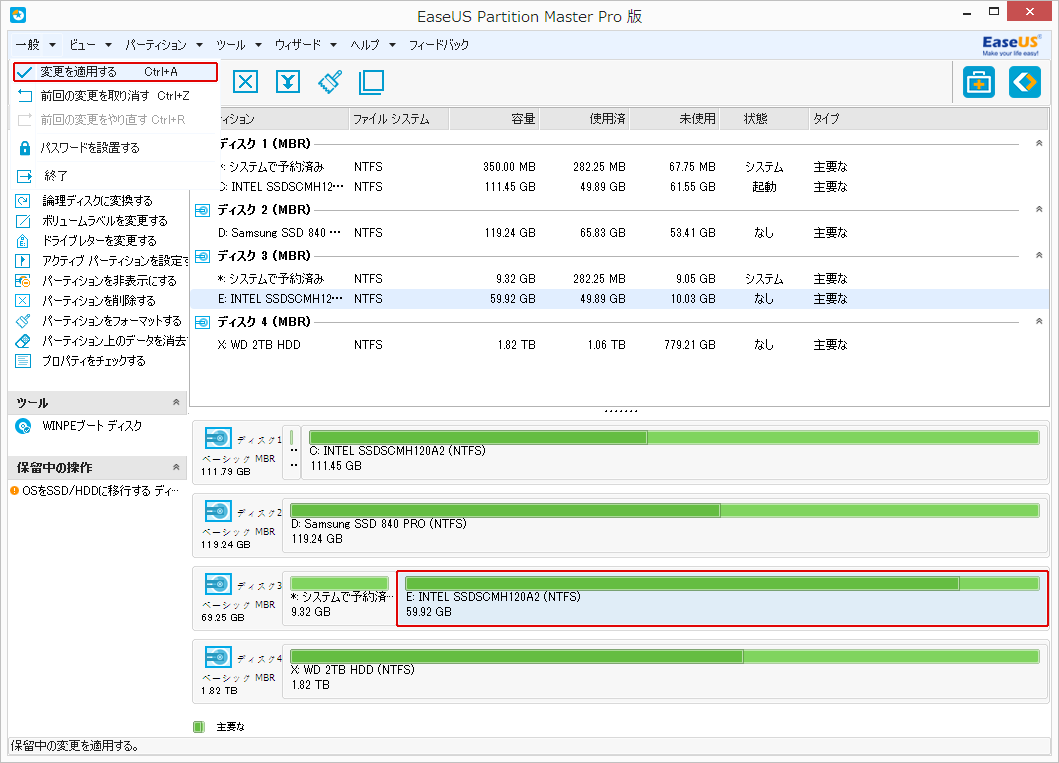Click the 状態 column header
Viewport: 1059px width, 763px height.
(x=765, y=119)
